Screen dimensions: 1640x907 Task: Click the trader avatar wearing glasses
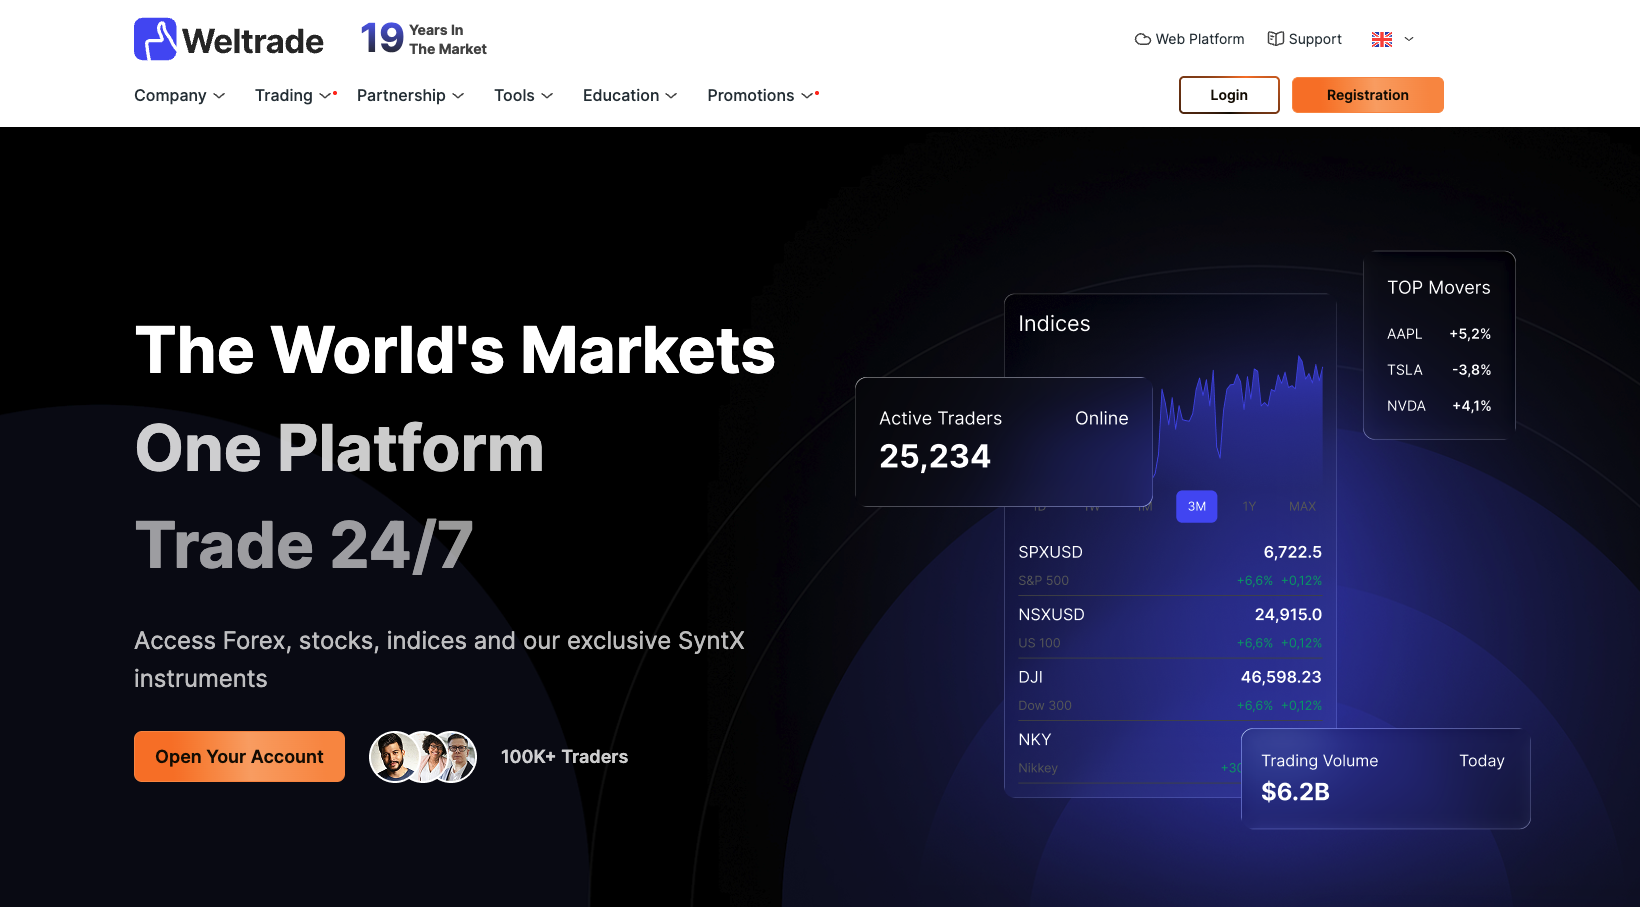click(458, 757)
